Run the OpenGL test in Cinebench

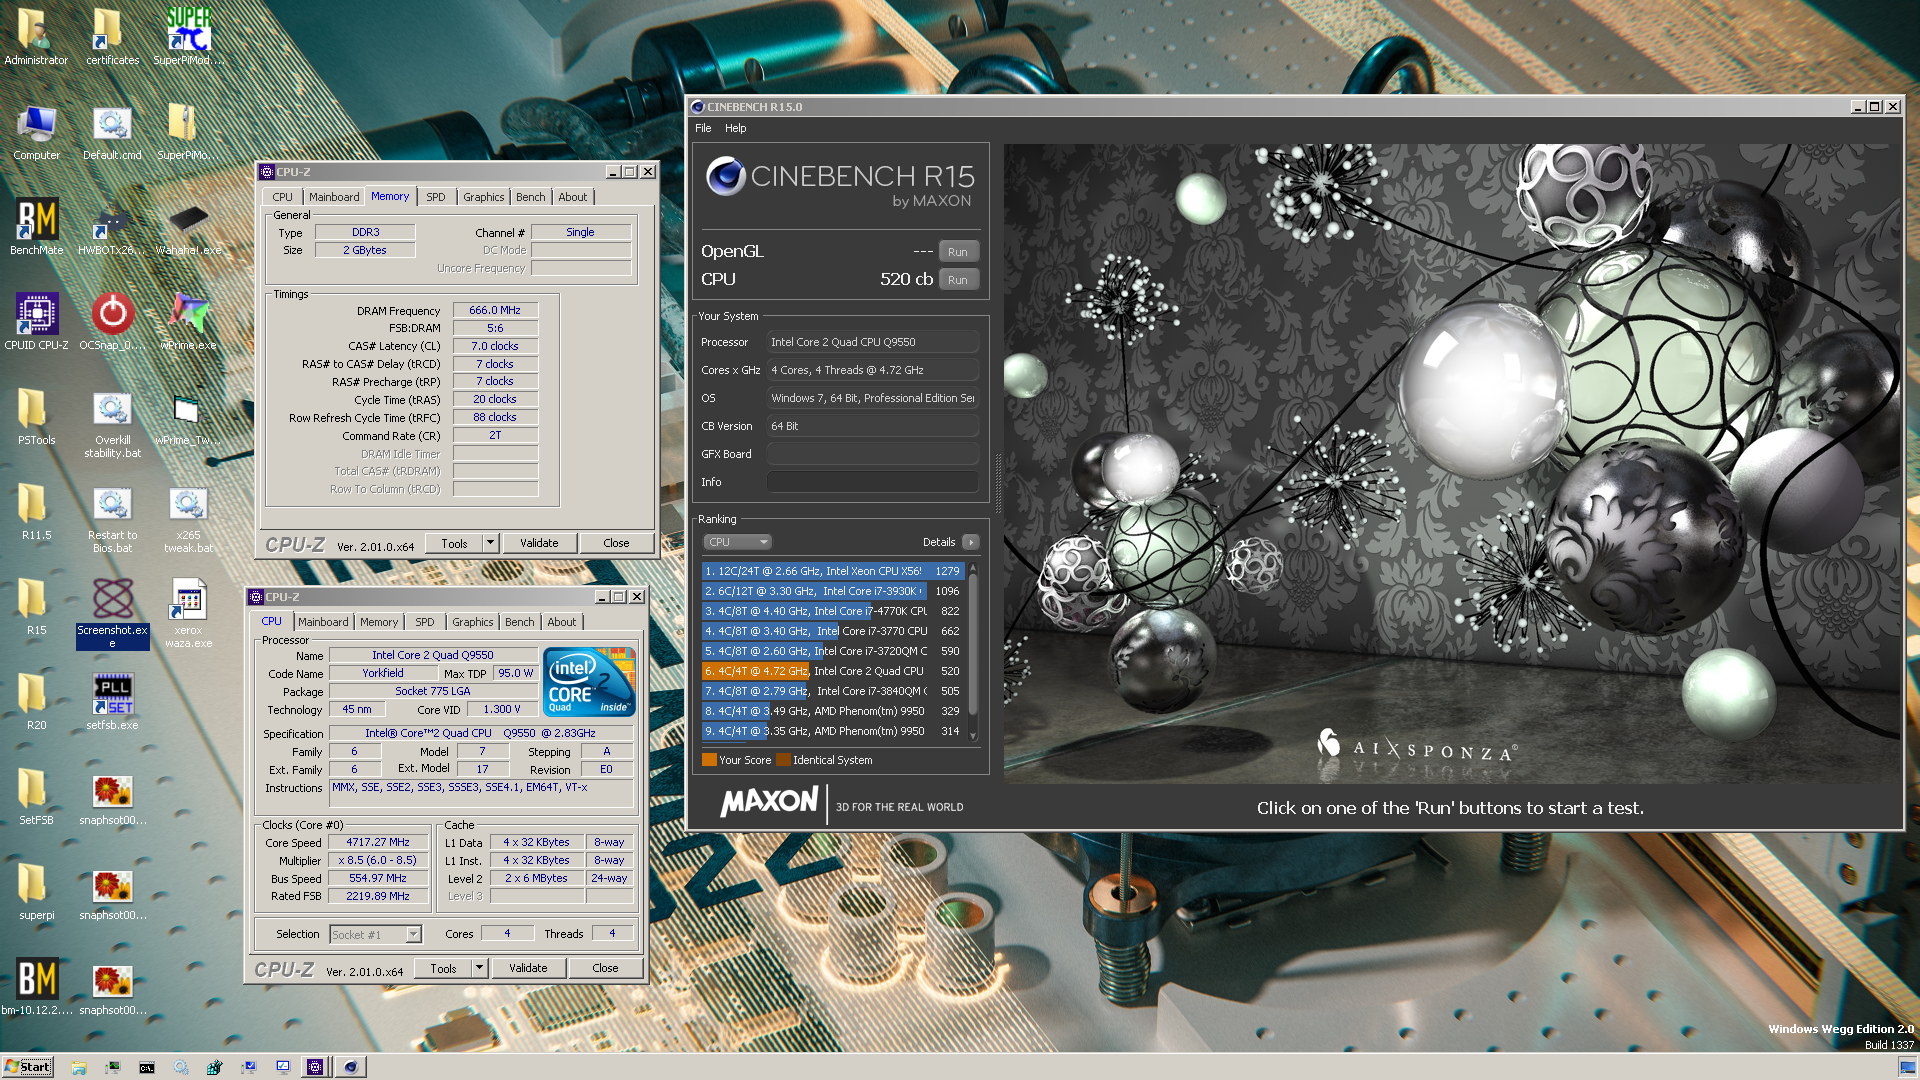tap(957, 252)
